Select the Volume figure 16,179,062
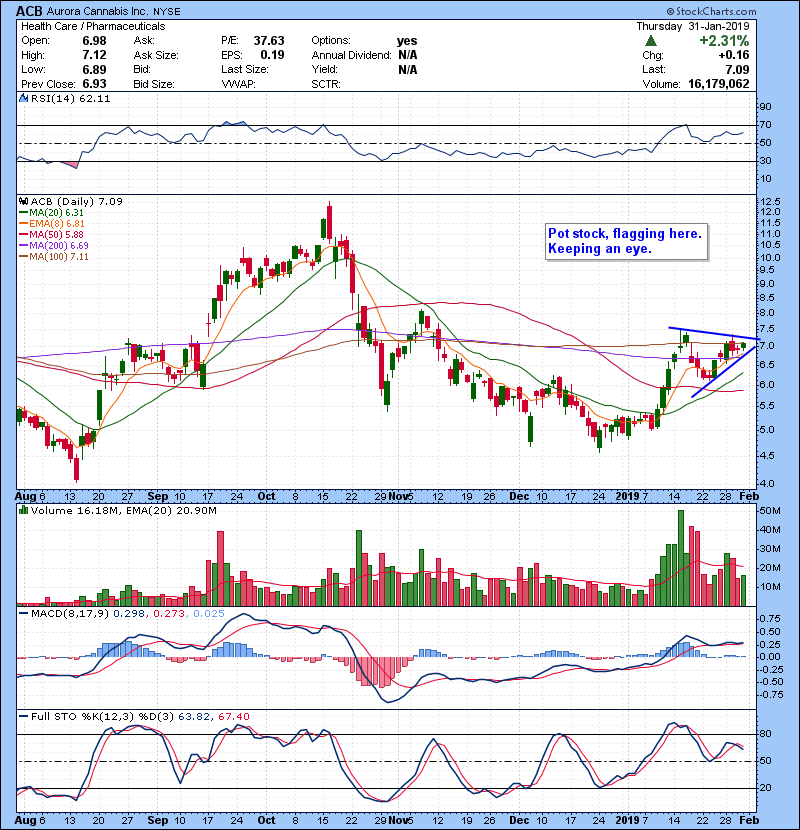Screen dimensions: 800x830 [718, 84]
